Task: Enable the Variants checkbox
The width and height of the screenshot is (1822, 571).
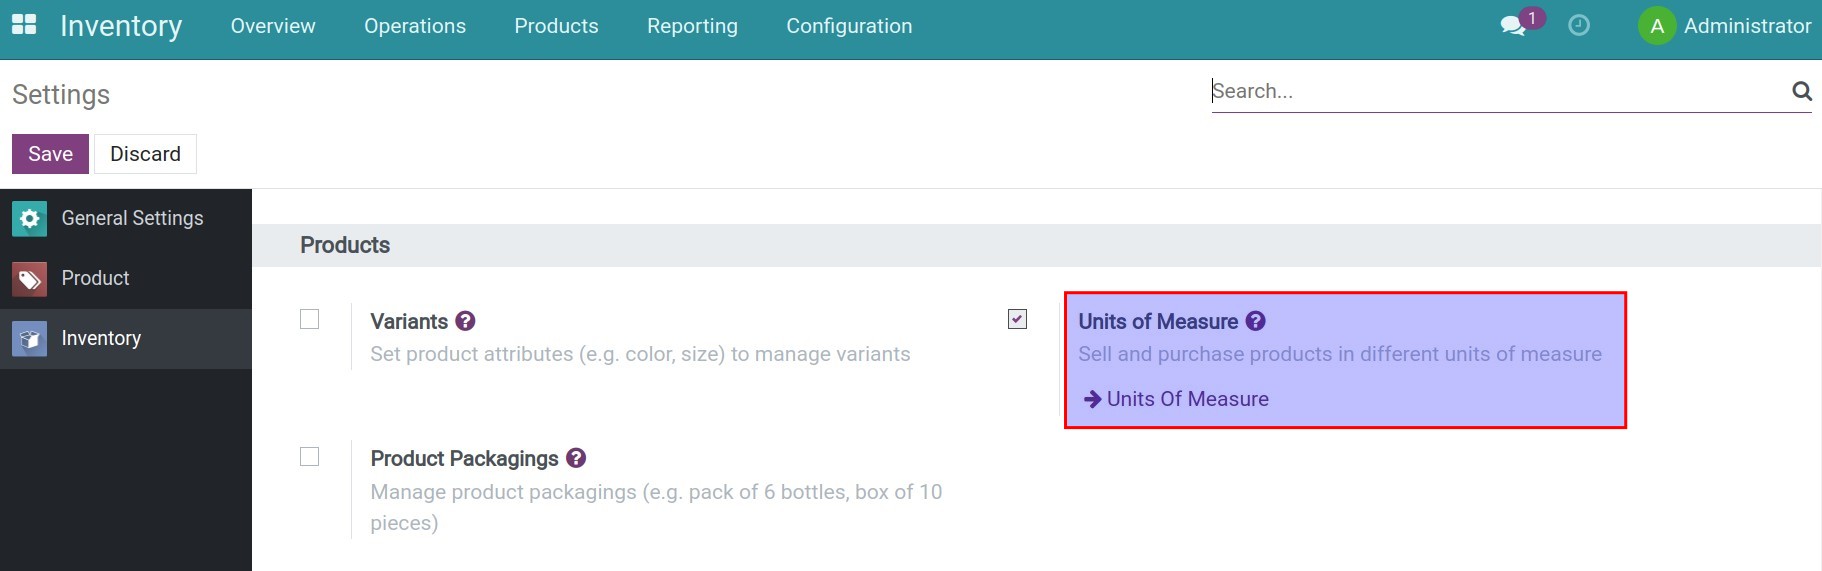Action: [x=310, y=319]
